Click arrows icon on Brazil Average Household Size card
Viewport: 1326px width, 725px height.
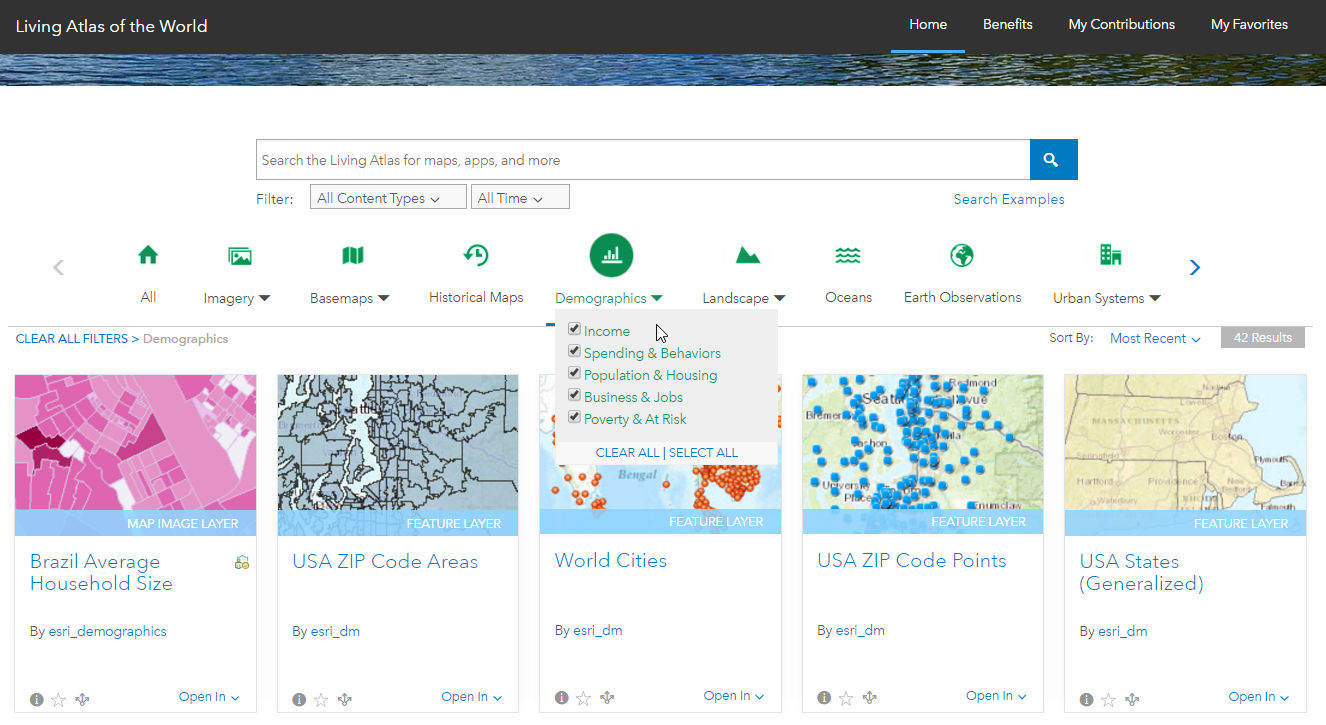tap(82, 699)
